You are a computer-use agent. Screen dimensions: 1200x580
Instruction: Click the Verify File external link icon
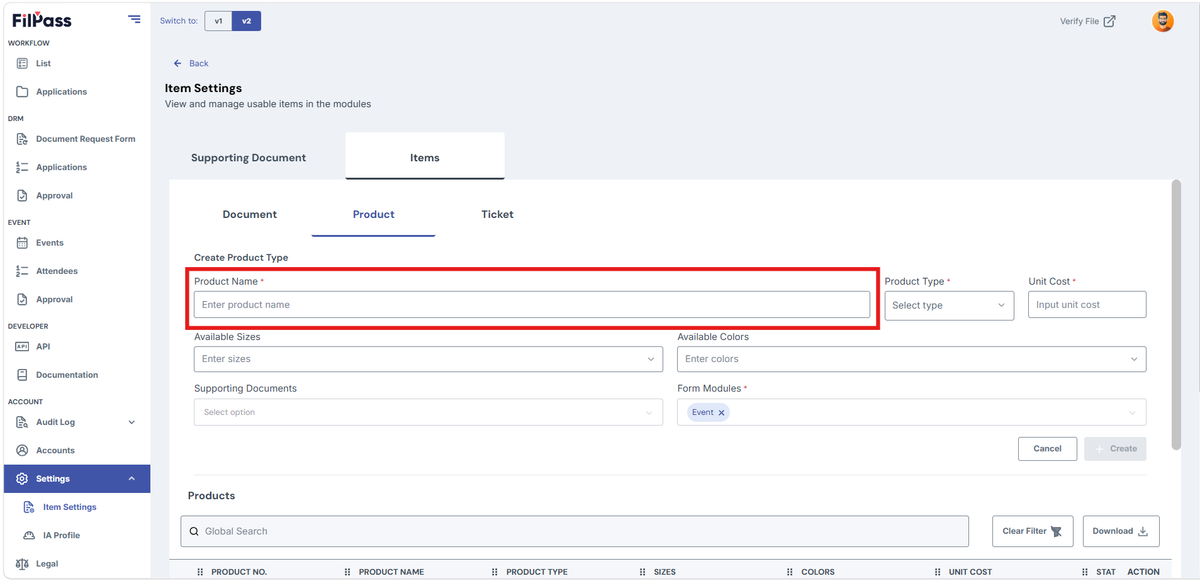point(1109,21)
